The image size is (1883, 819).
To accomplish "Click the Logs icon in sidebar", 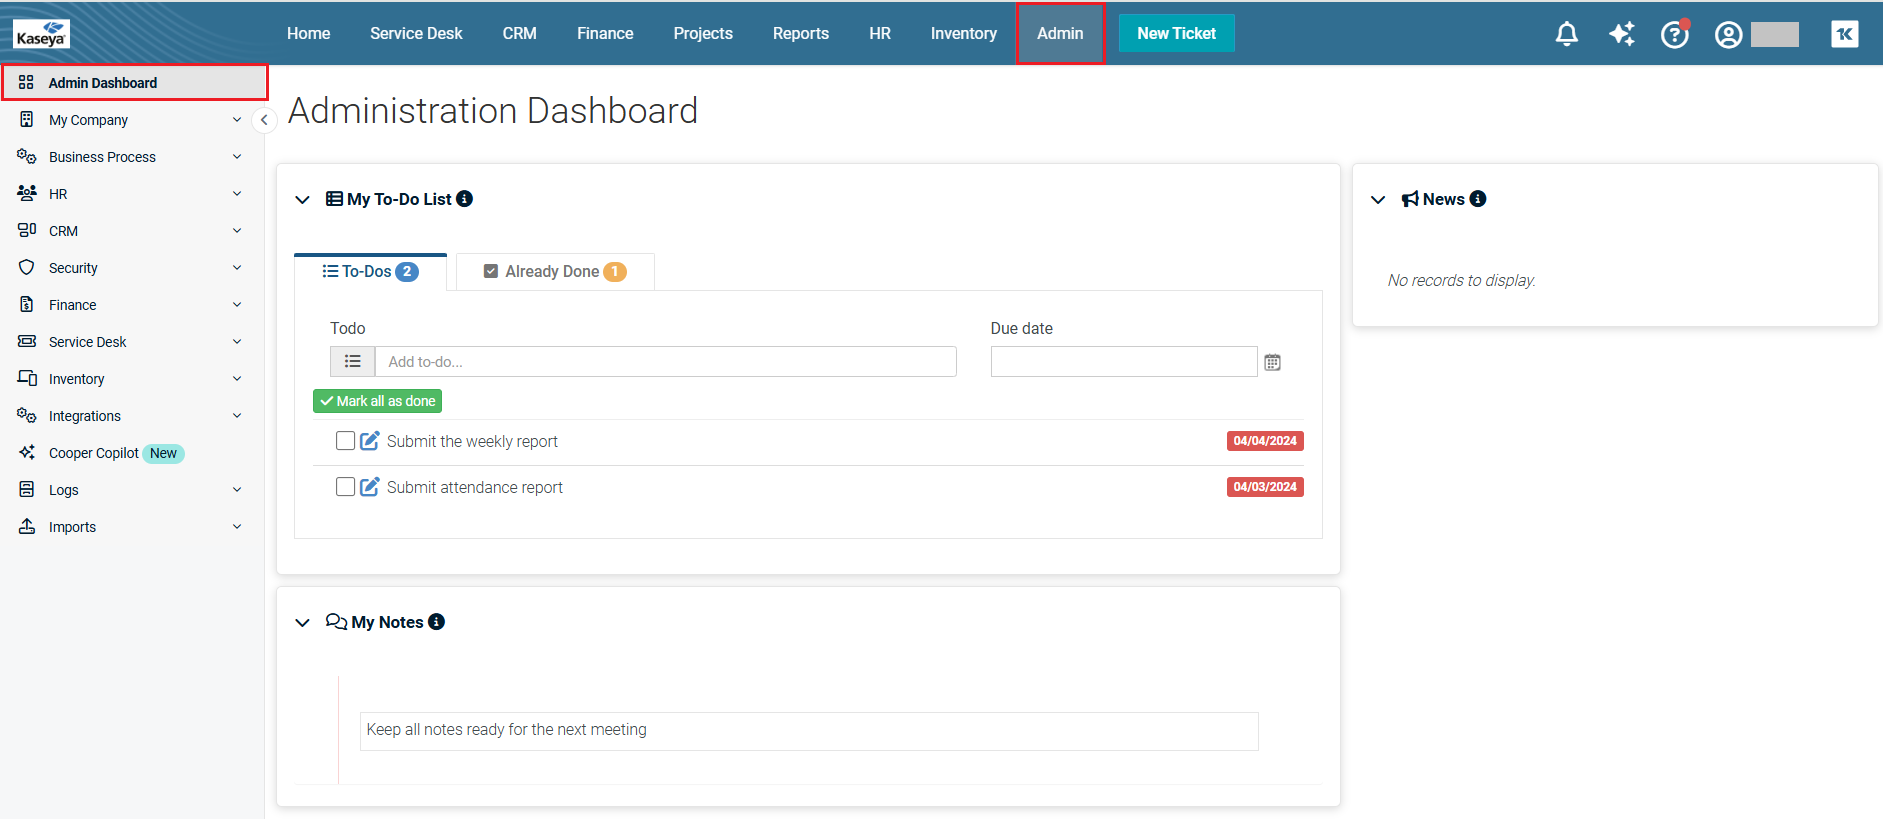I will point(27,490).
